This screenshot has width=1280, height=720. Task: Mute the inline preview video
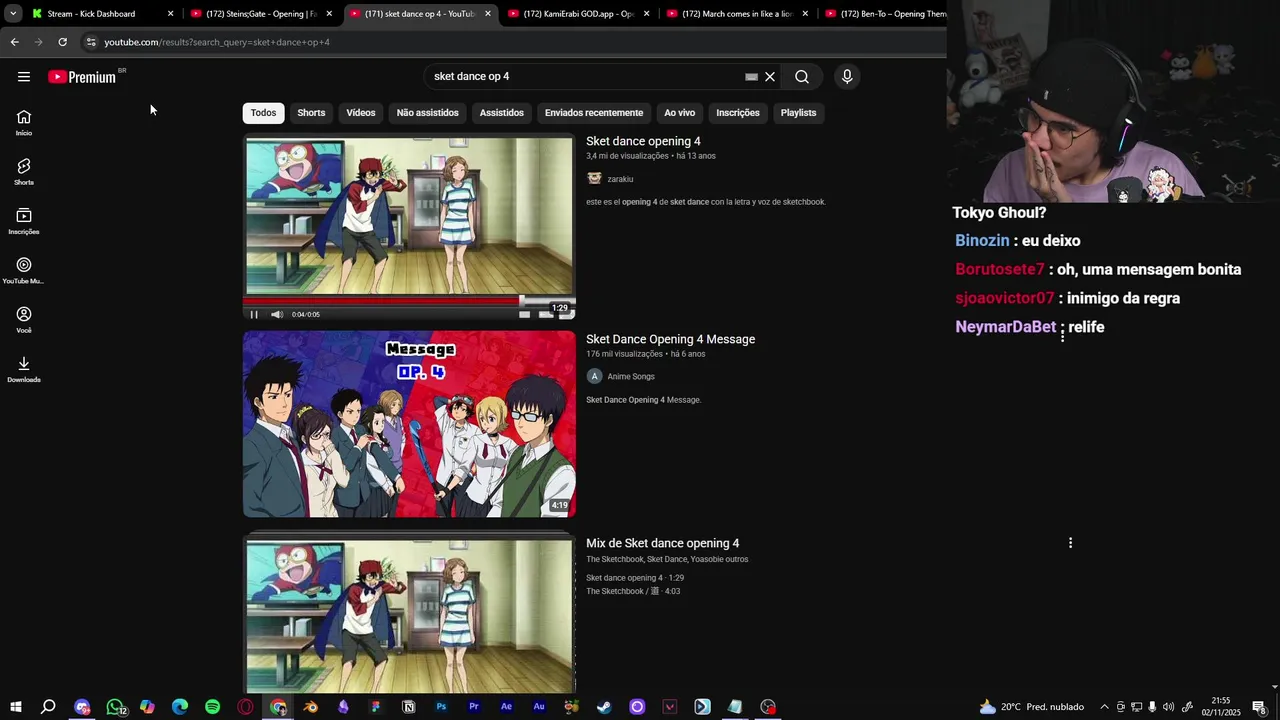click(277, 314)
